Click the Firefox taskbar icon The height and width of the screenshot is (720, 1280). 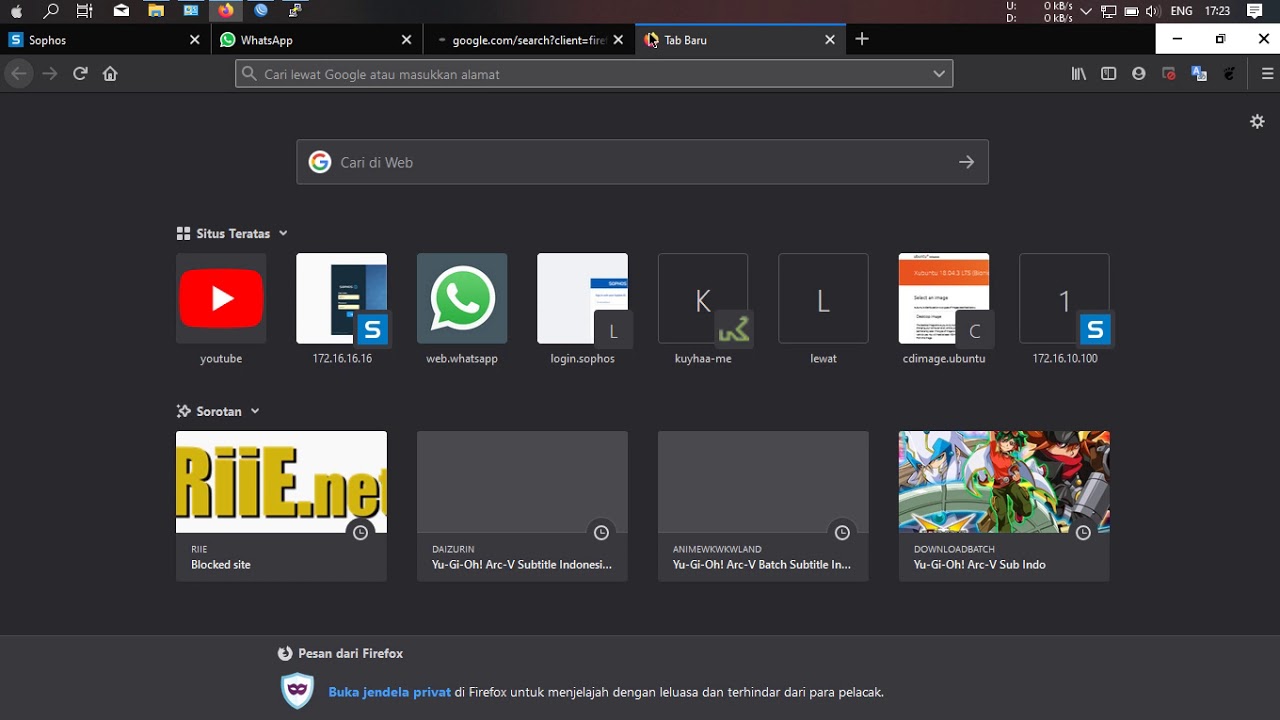tap(226, 11)
